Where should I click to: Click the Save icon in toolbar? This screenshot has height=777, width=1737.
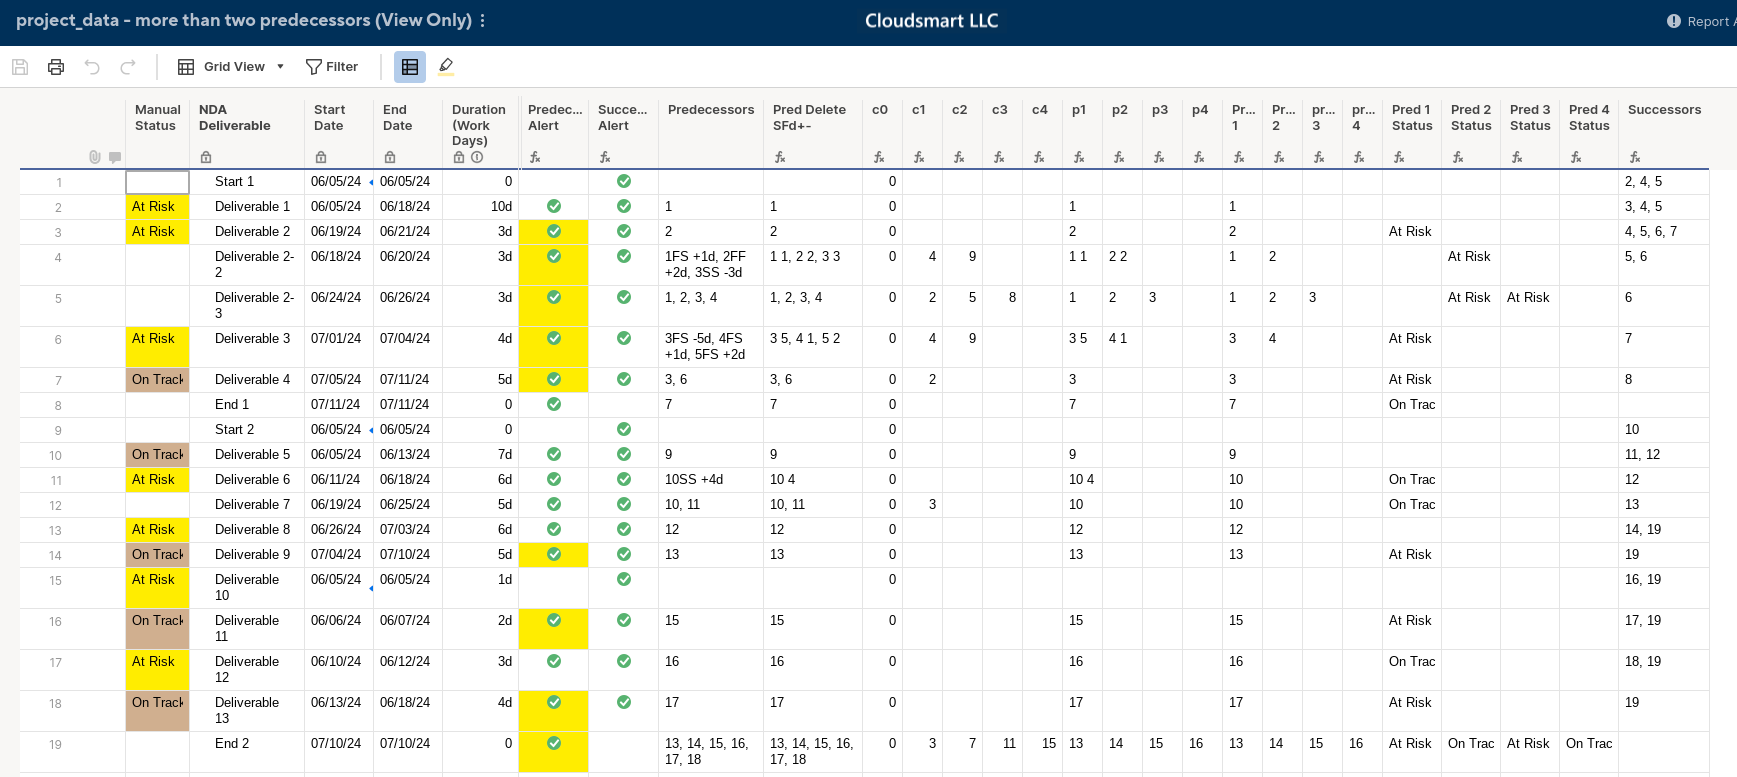pos(20,67)
